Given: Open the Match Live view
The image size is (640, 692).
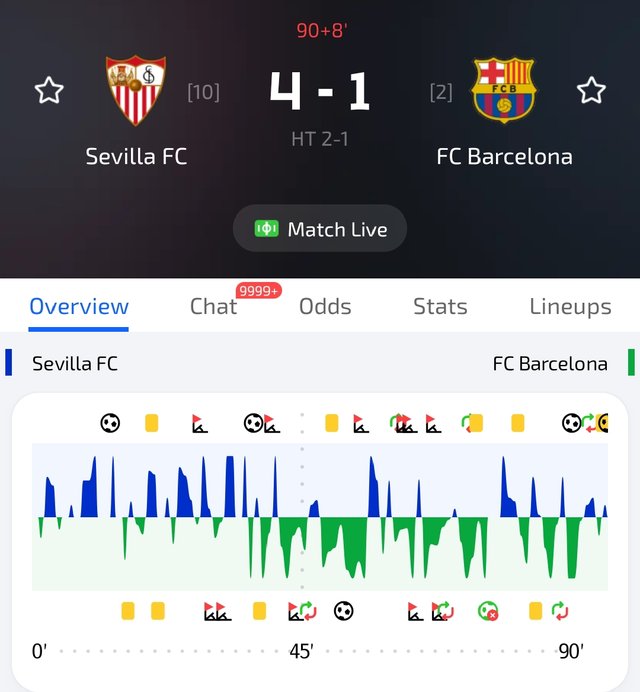Looking at the screenshot, I should click(x=320, y=229).
